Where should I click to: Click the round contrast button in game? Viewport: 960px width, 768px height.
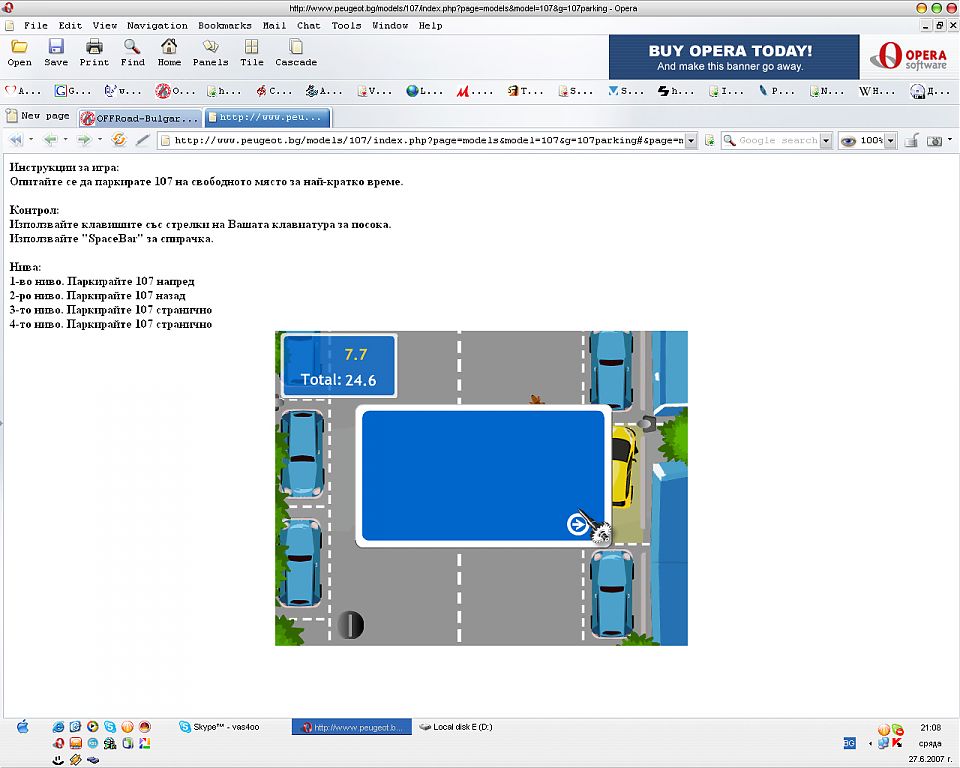[350, 625]
